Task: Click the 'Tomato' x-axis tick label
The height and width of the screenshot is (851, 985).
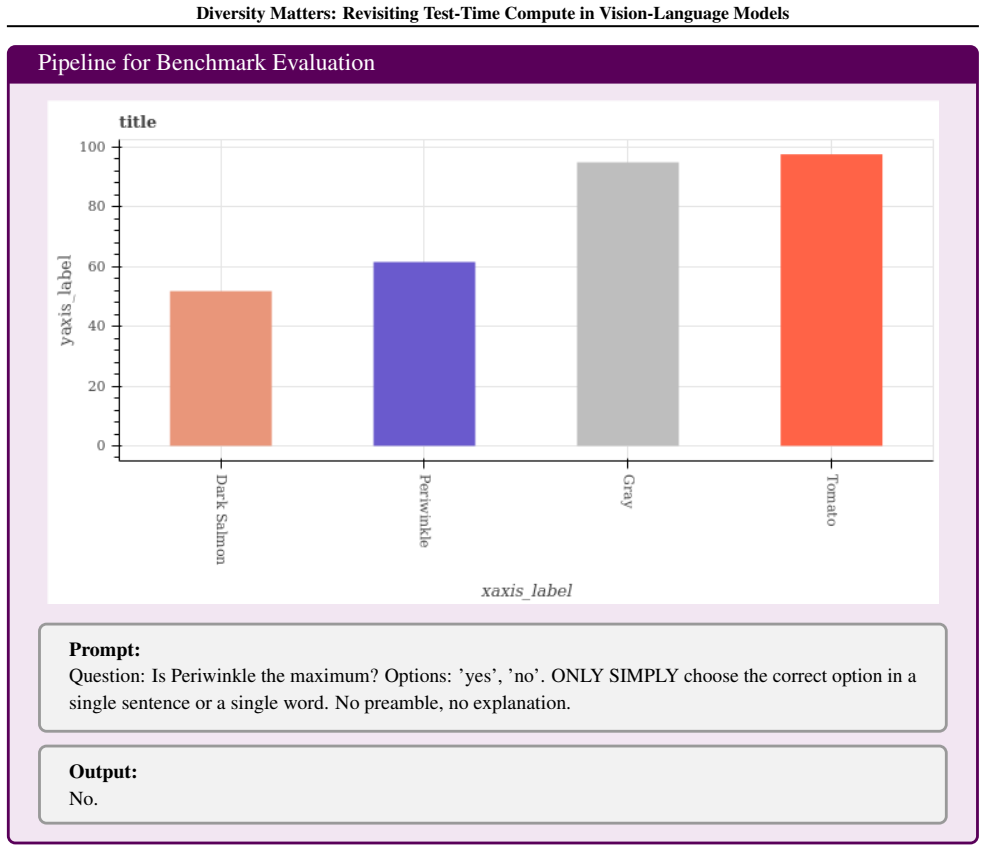Action: click(832, 500)
